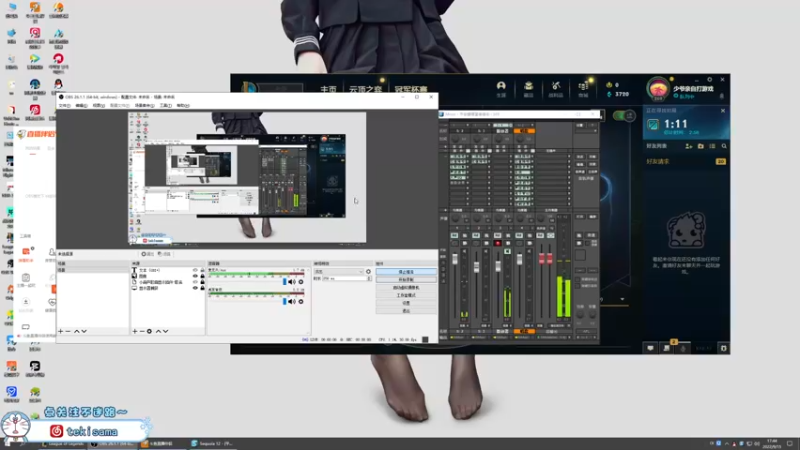Open chat icon at League client bottom bar
Screen dimensions: 800x450
click(x=650, y=348)
